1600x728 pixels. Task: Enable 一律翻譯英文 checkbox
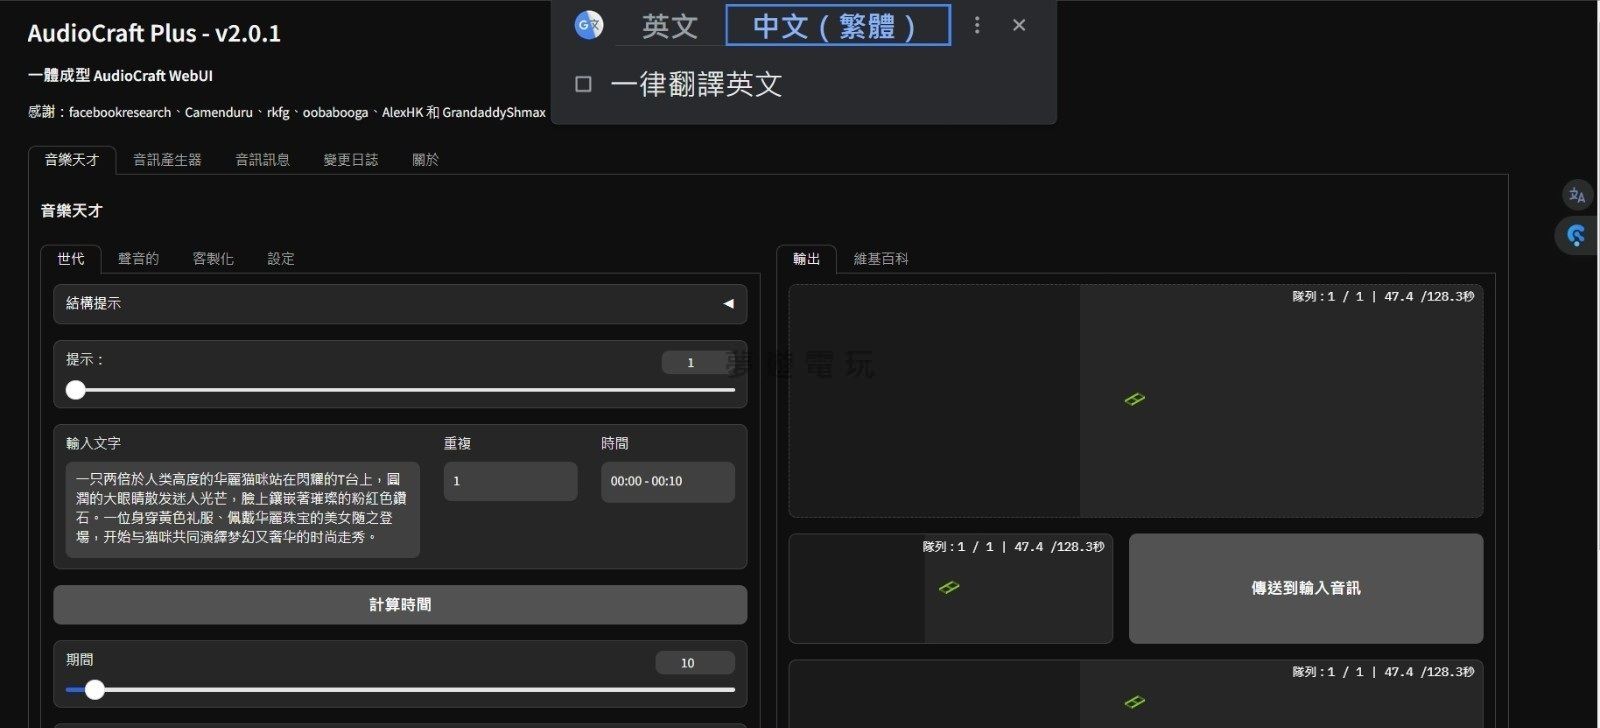point(584,84)
